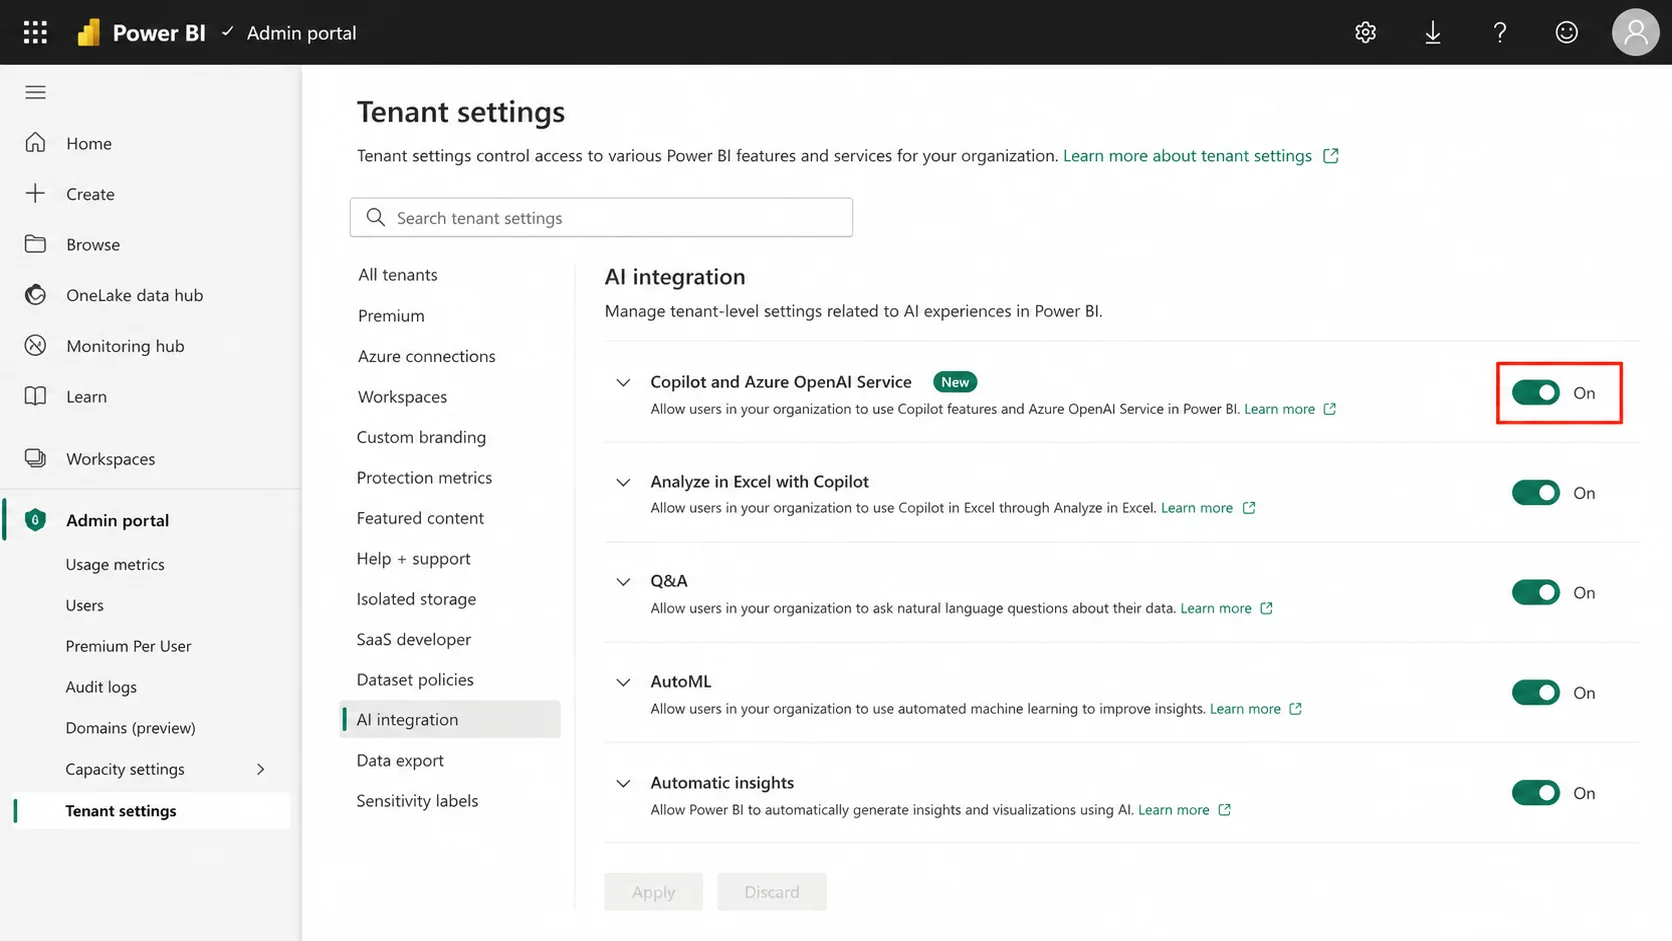Expand Copilot and Azure OpenAI Service section
Screen dimensions: 1672x941
(623, 382)
